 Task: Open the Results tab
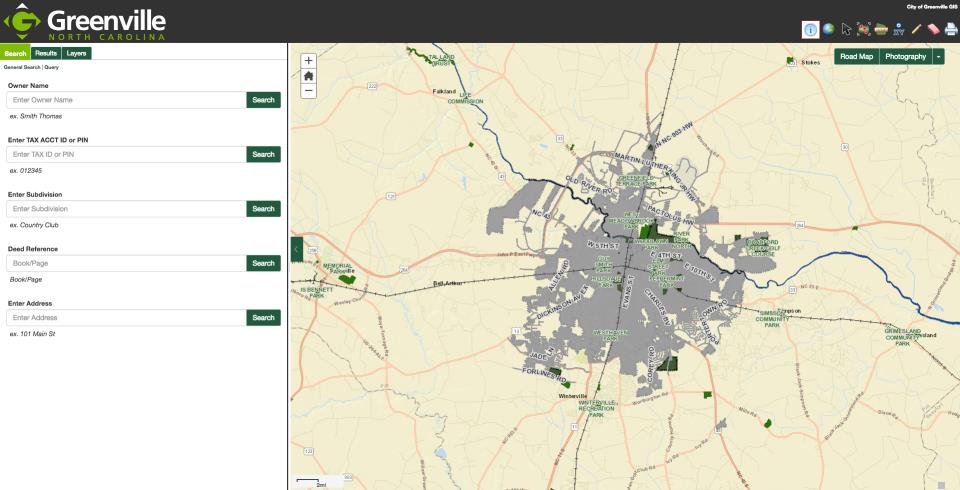(x=46, y=53)
